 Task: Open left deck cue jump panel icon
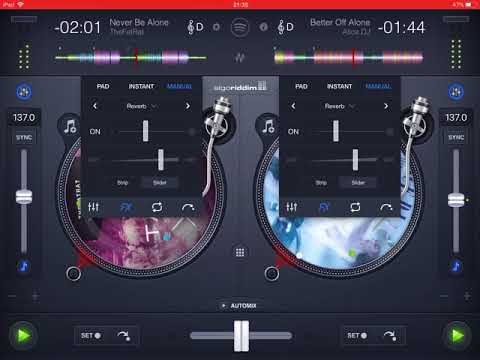tap(188, 208)
